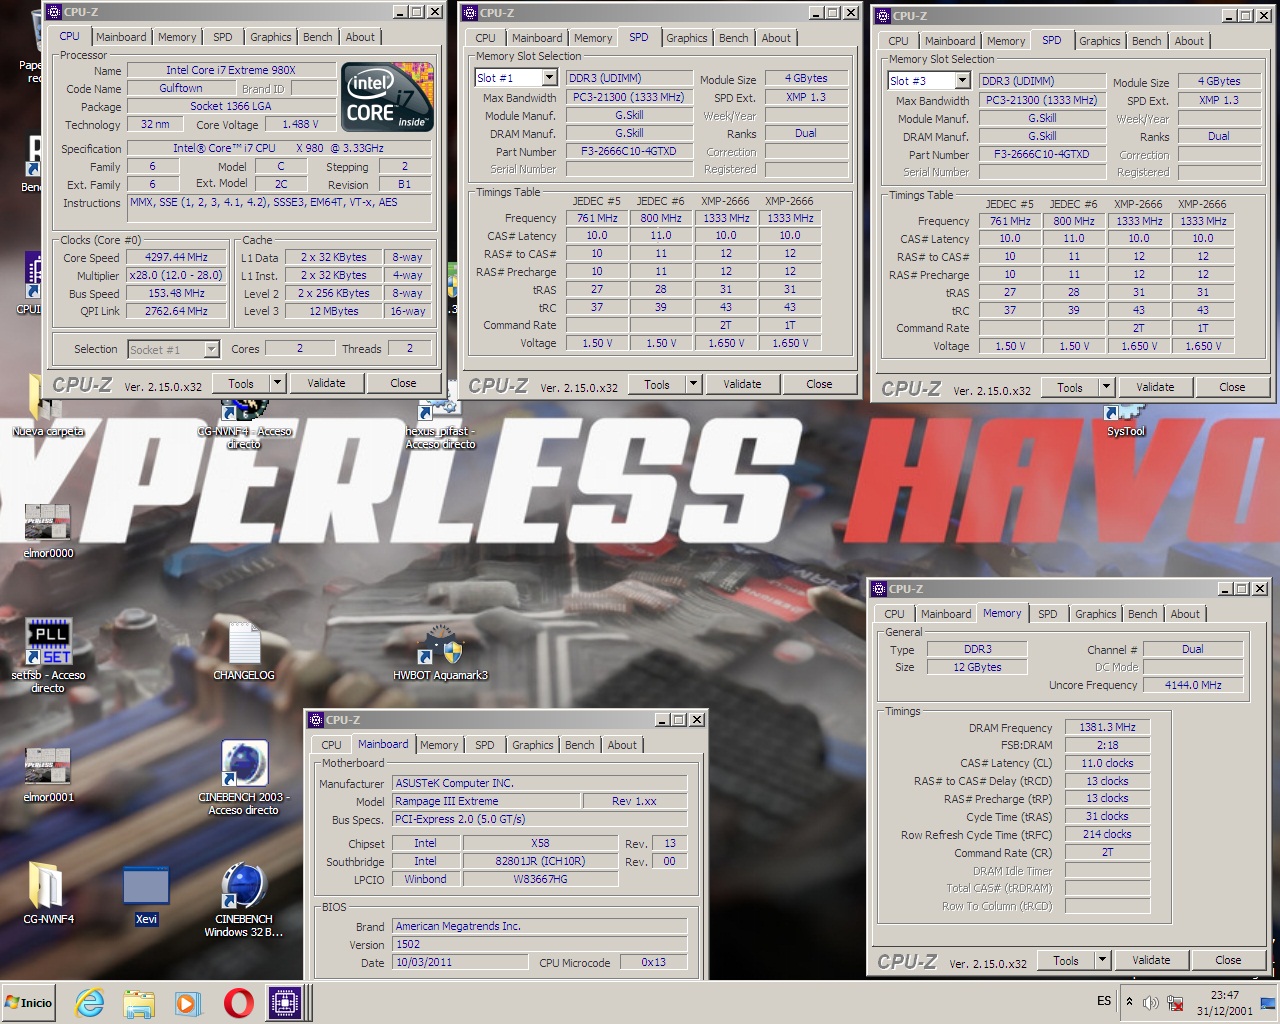Image resolution: width=1280 pixels, height=1024 pixels.
Task: Click the ES input language indicator
Action: (x=1104, y=1001)
